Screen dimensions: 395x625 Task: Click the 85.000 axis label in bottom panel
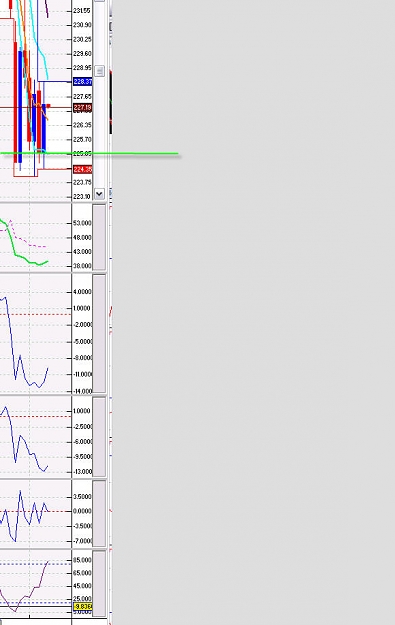pyautogui.click(x=83, y=560)
